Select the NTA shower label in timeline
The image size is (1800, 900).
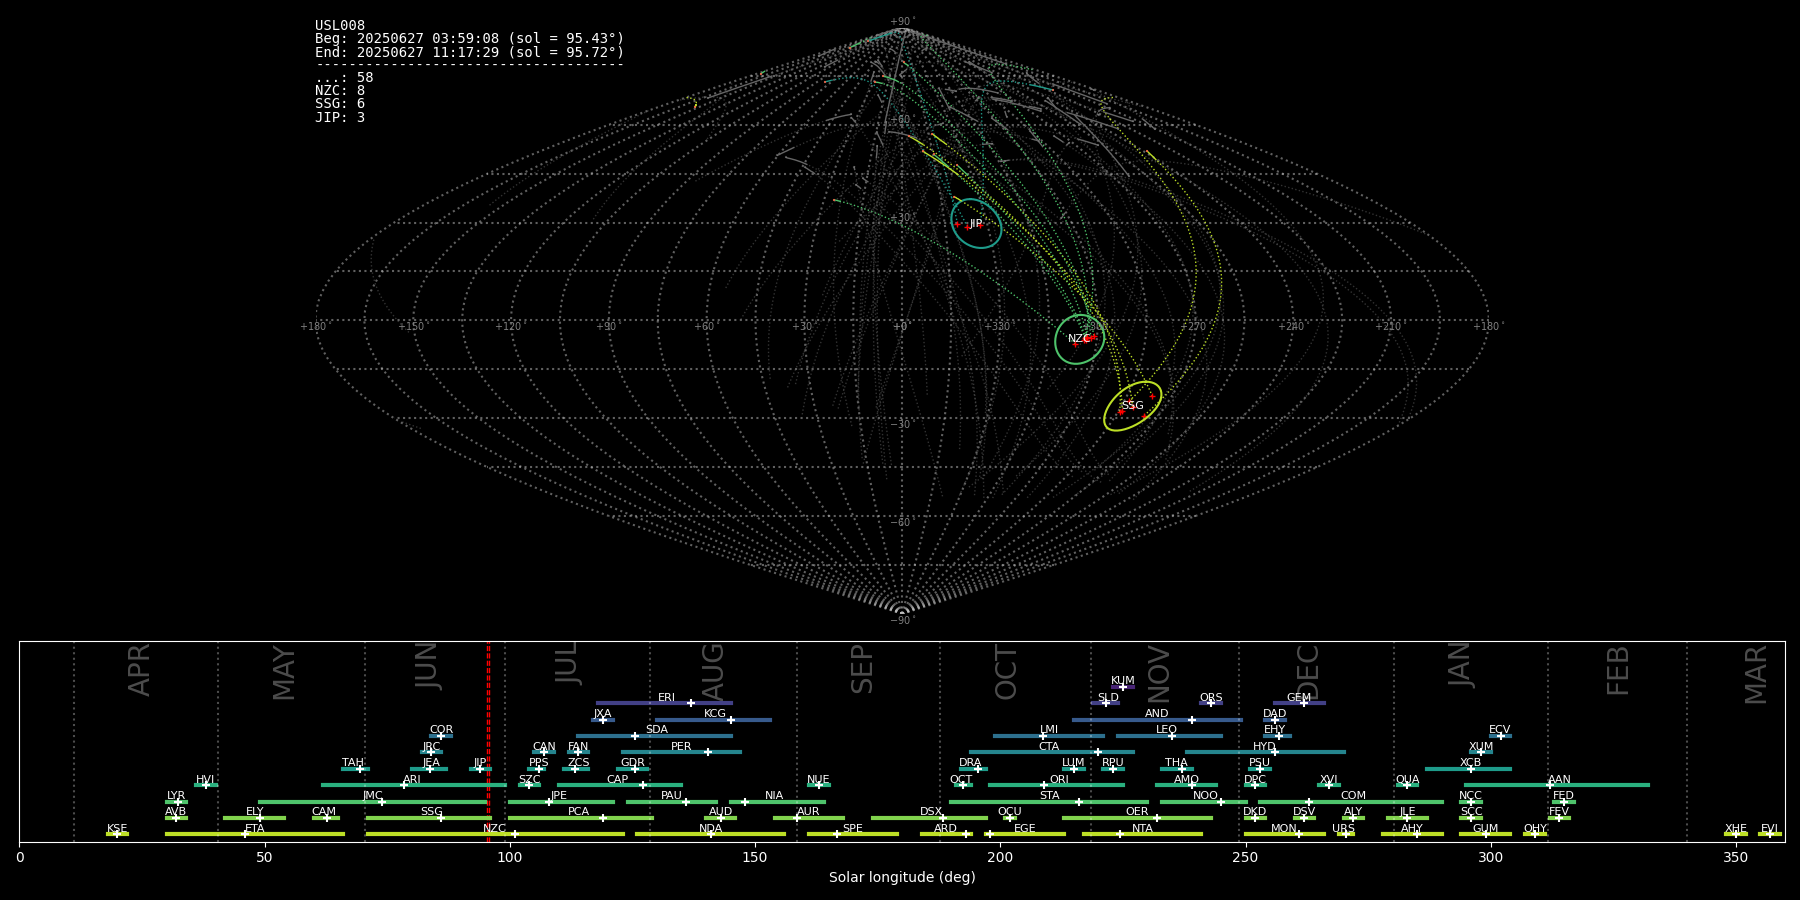coord(1142,829)
